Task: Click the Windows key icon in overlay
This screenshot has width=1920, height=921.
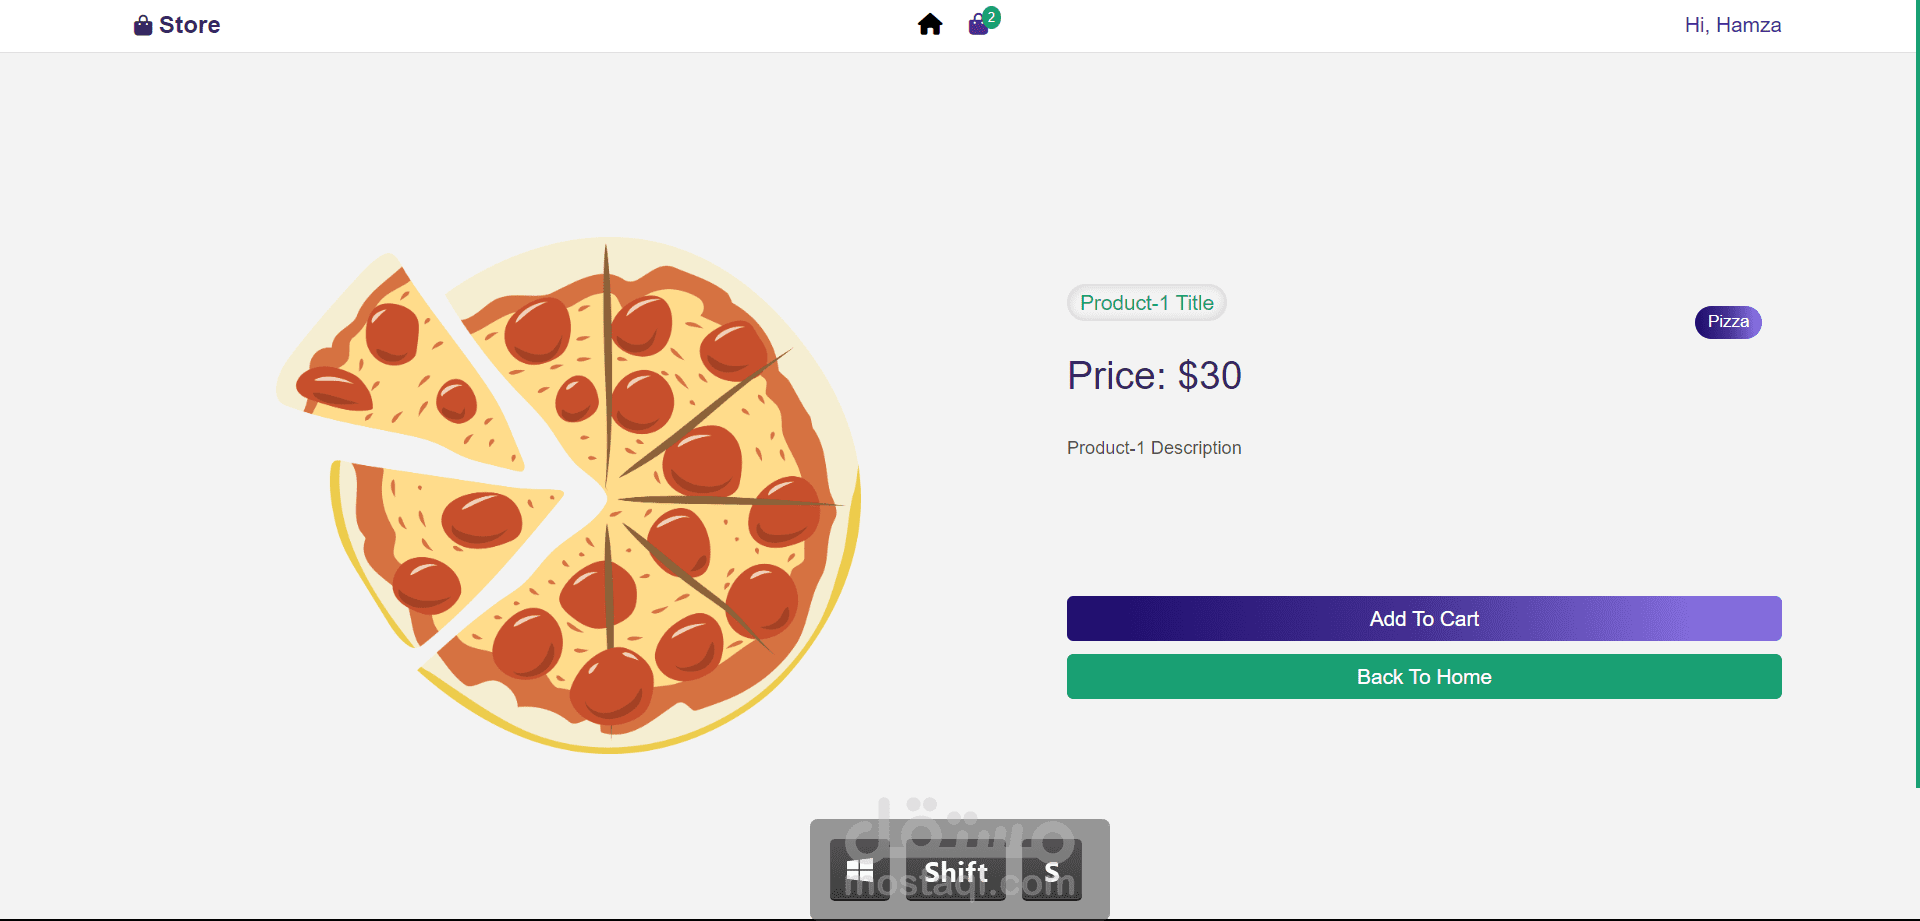Action: [x=860, y=870]
